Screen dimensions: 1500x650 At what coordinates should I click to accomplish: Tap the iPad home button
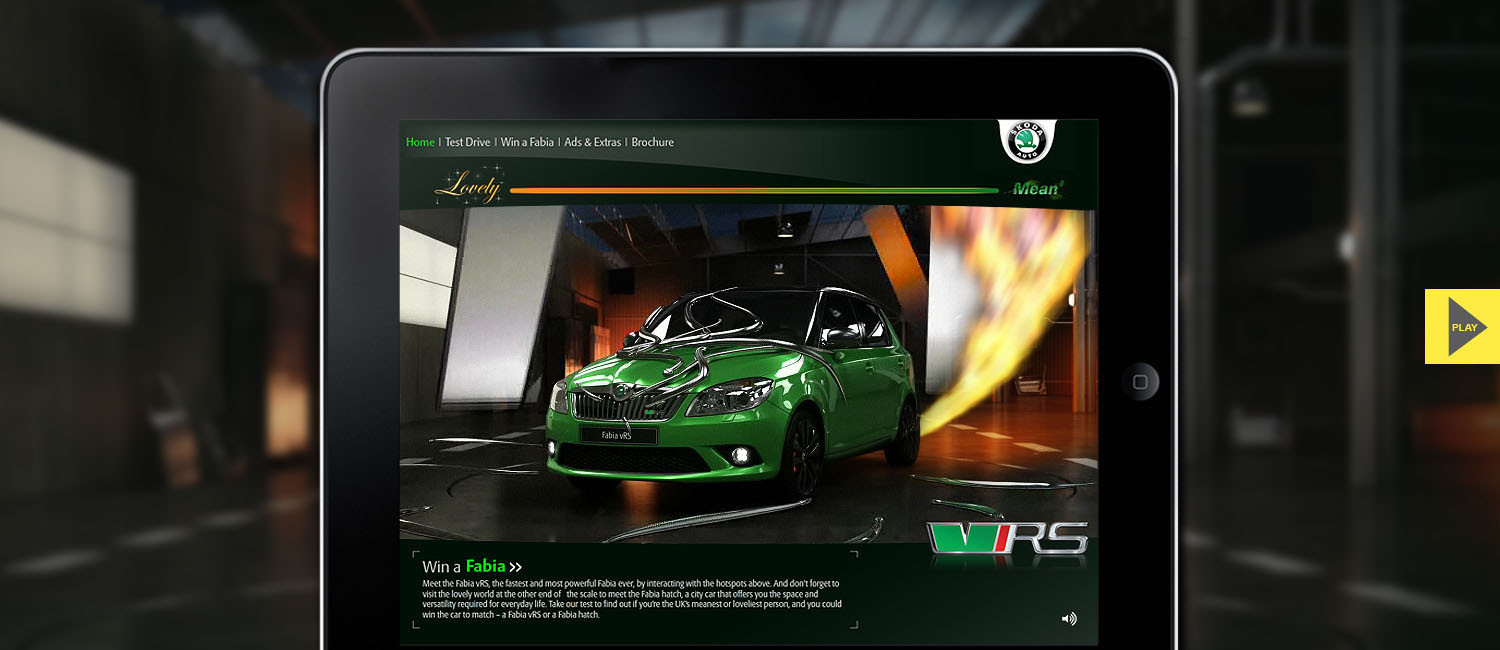pos(1140,382)
